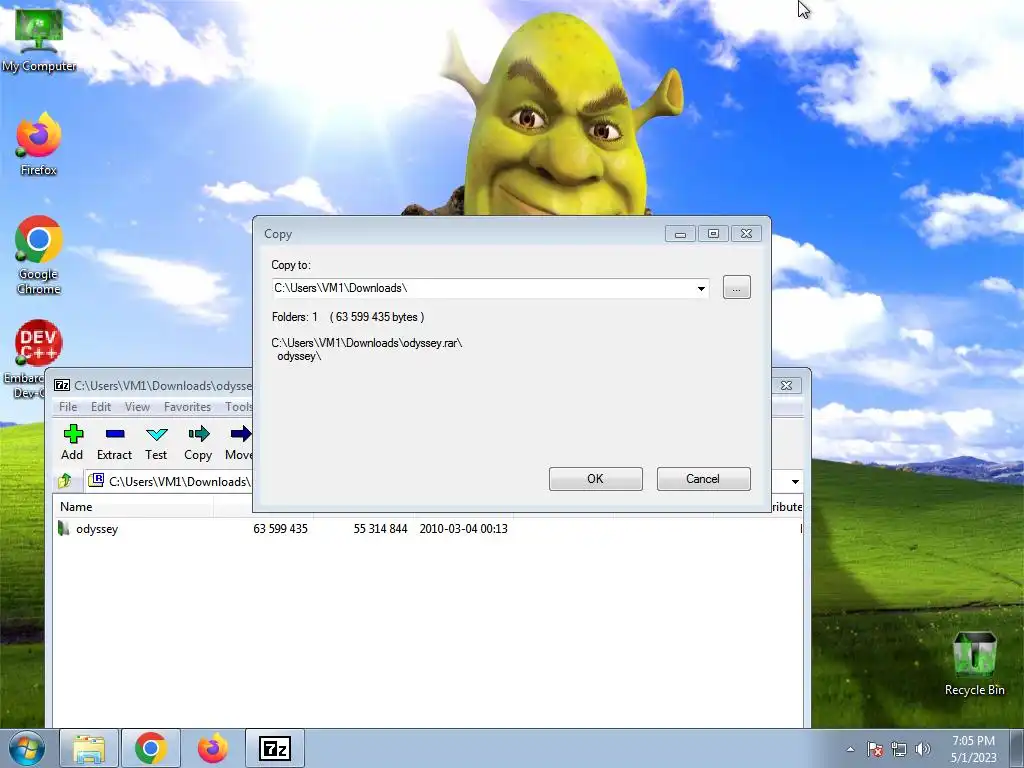Minimize the Copy dialog
This screenshot has width=1024, height=768.
pyautogui.click(x=680, y=233)
